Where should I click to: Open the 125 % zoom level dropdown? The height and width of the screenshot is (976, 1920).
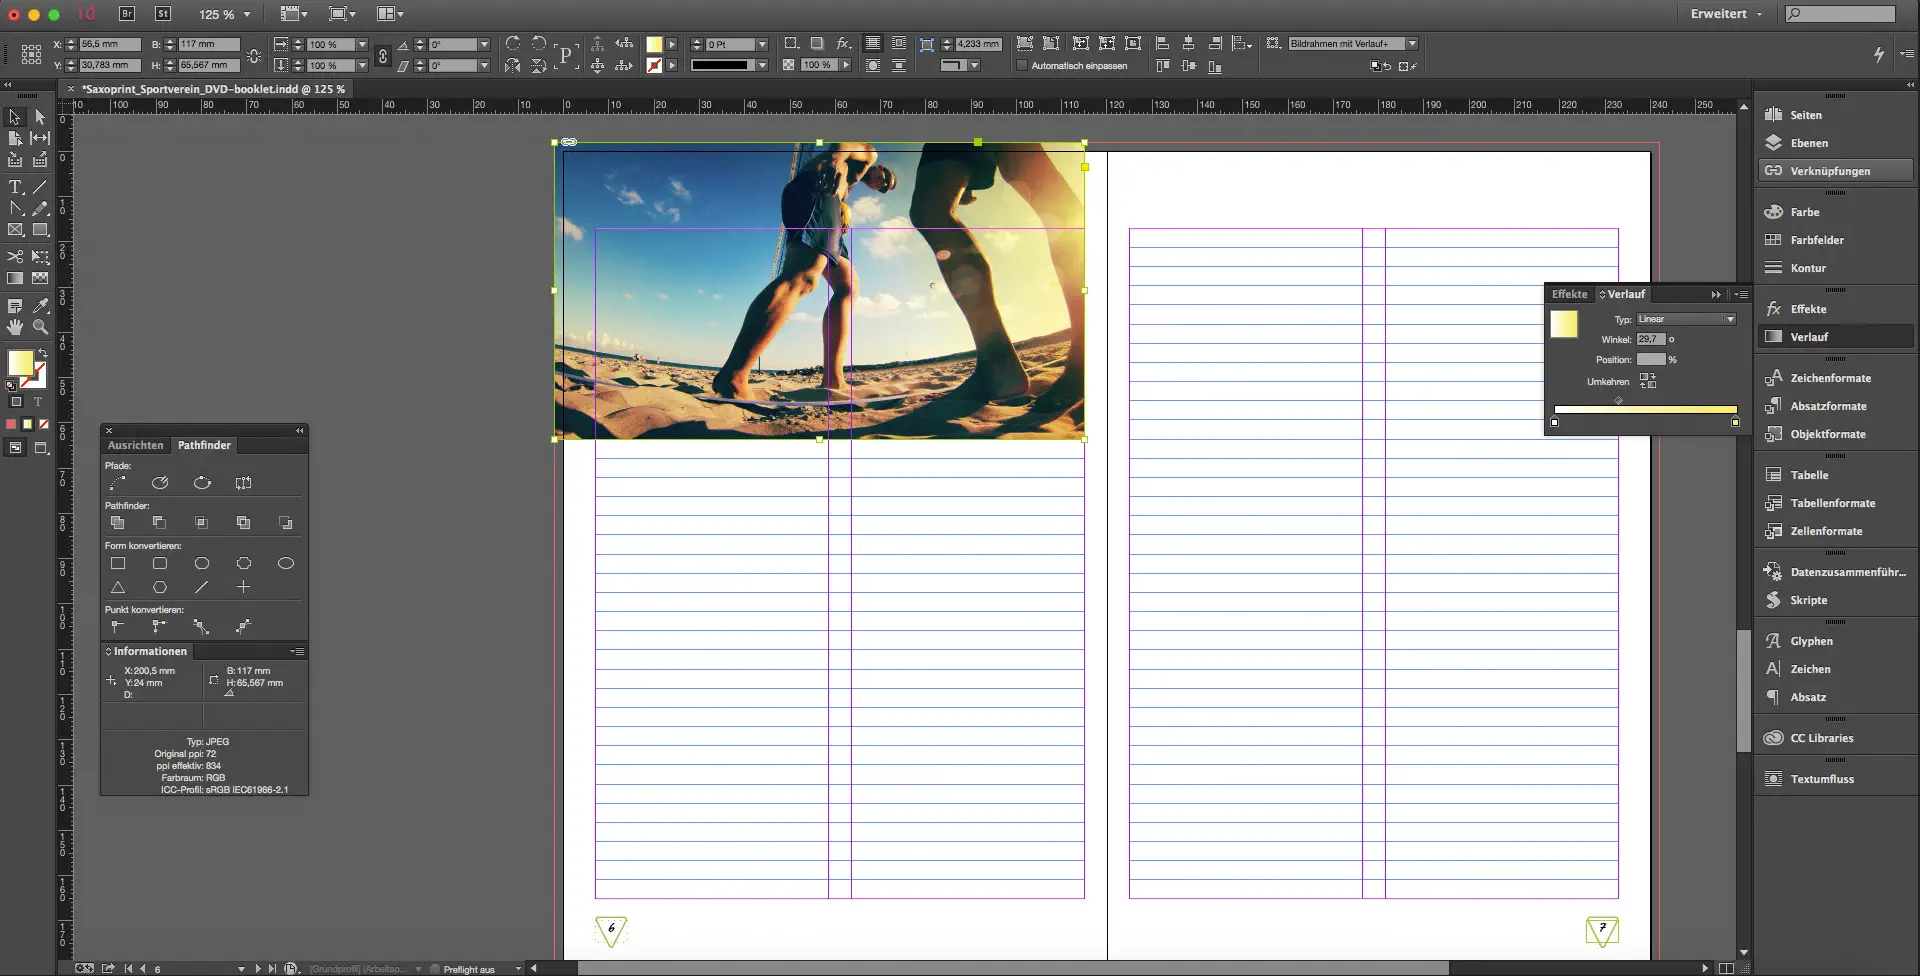pos(247,15)
